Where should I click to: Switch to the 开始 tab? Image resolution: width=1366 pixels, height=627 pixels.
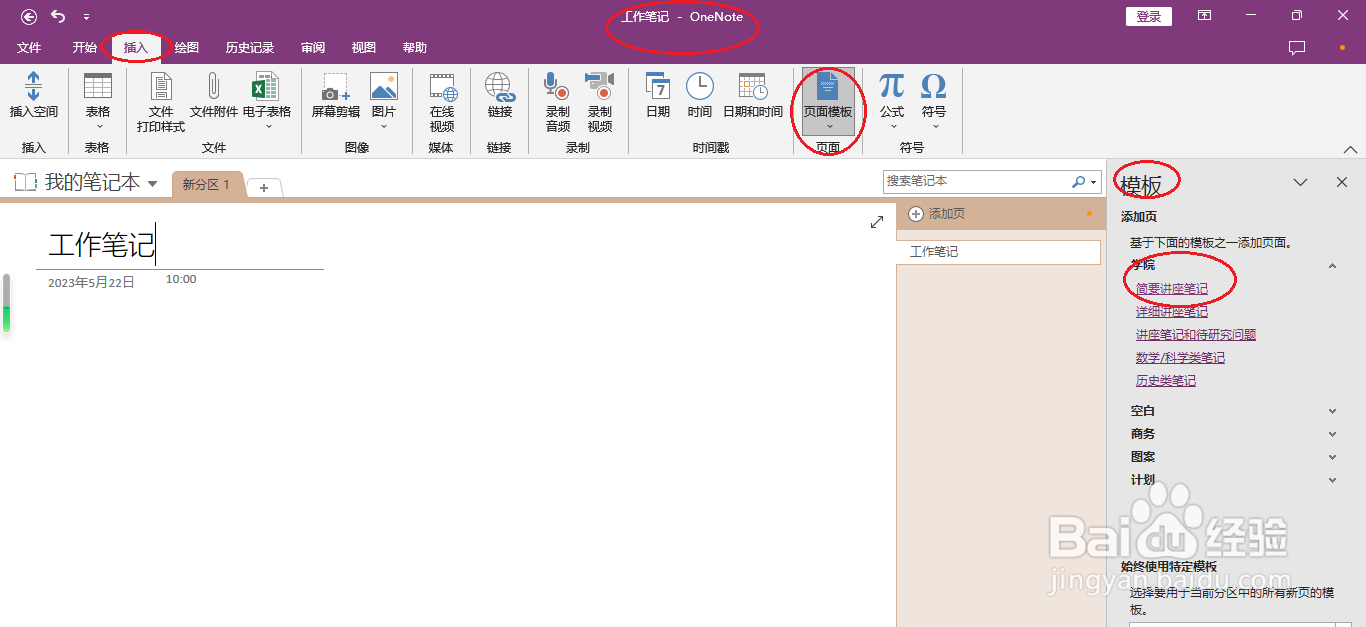pyautogui.click(x=85, y=47)
